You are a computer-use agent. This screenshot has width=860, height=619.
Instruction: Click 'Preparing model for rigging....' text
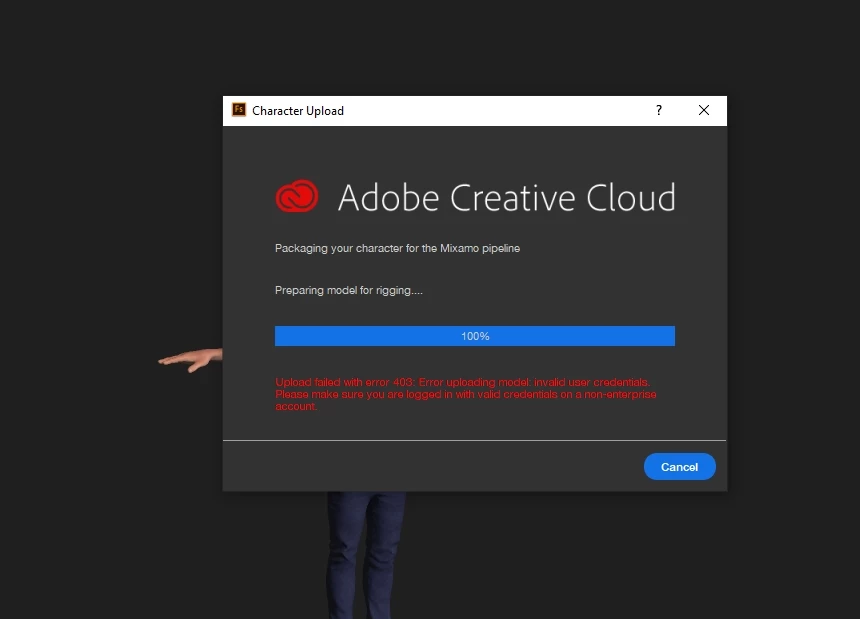point(349,291)
